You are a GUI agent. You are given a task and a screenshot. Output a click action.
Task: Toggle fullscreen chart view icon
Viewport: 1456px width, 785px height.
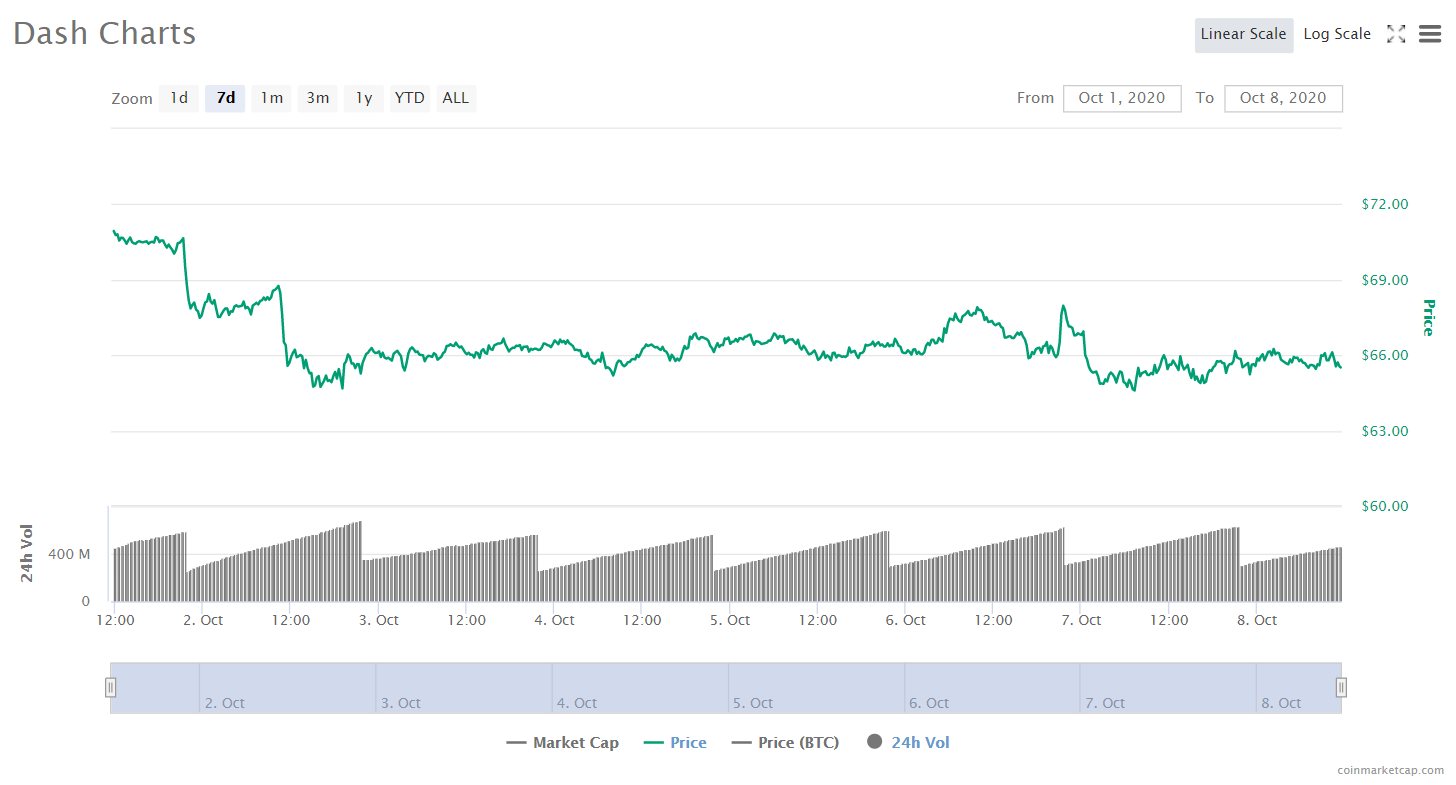1396,34
